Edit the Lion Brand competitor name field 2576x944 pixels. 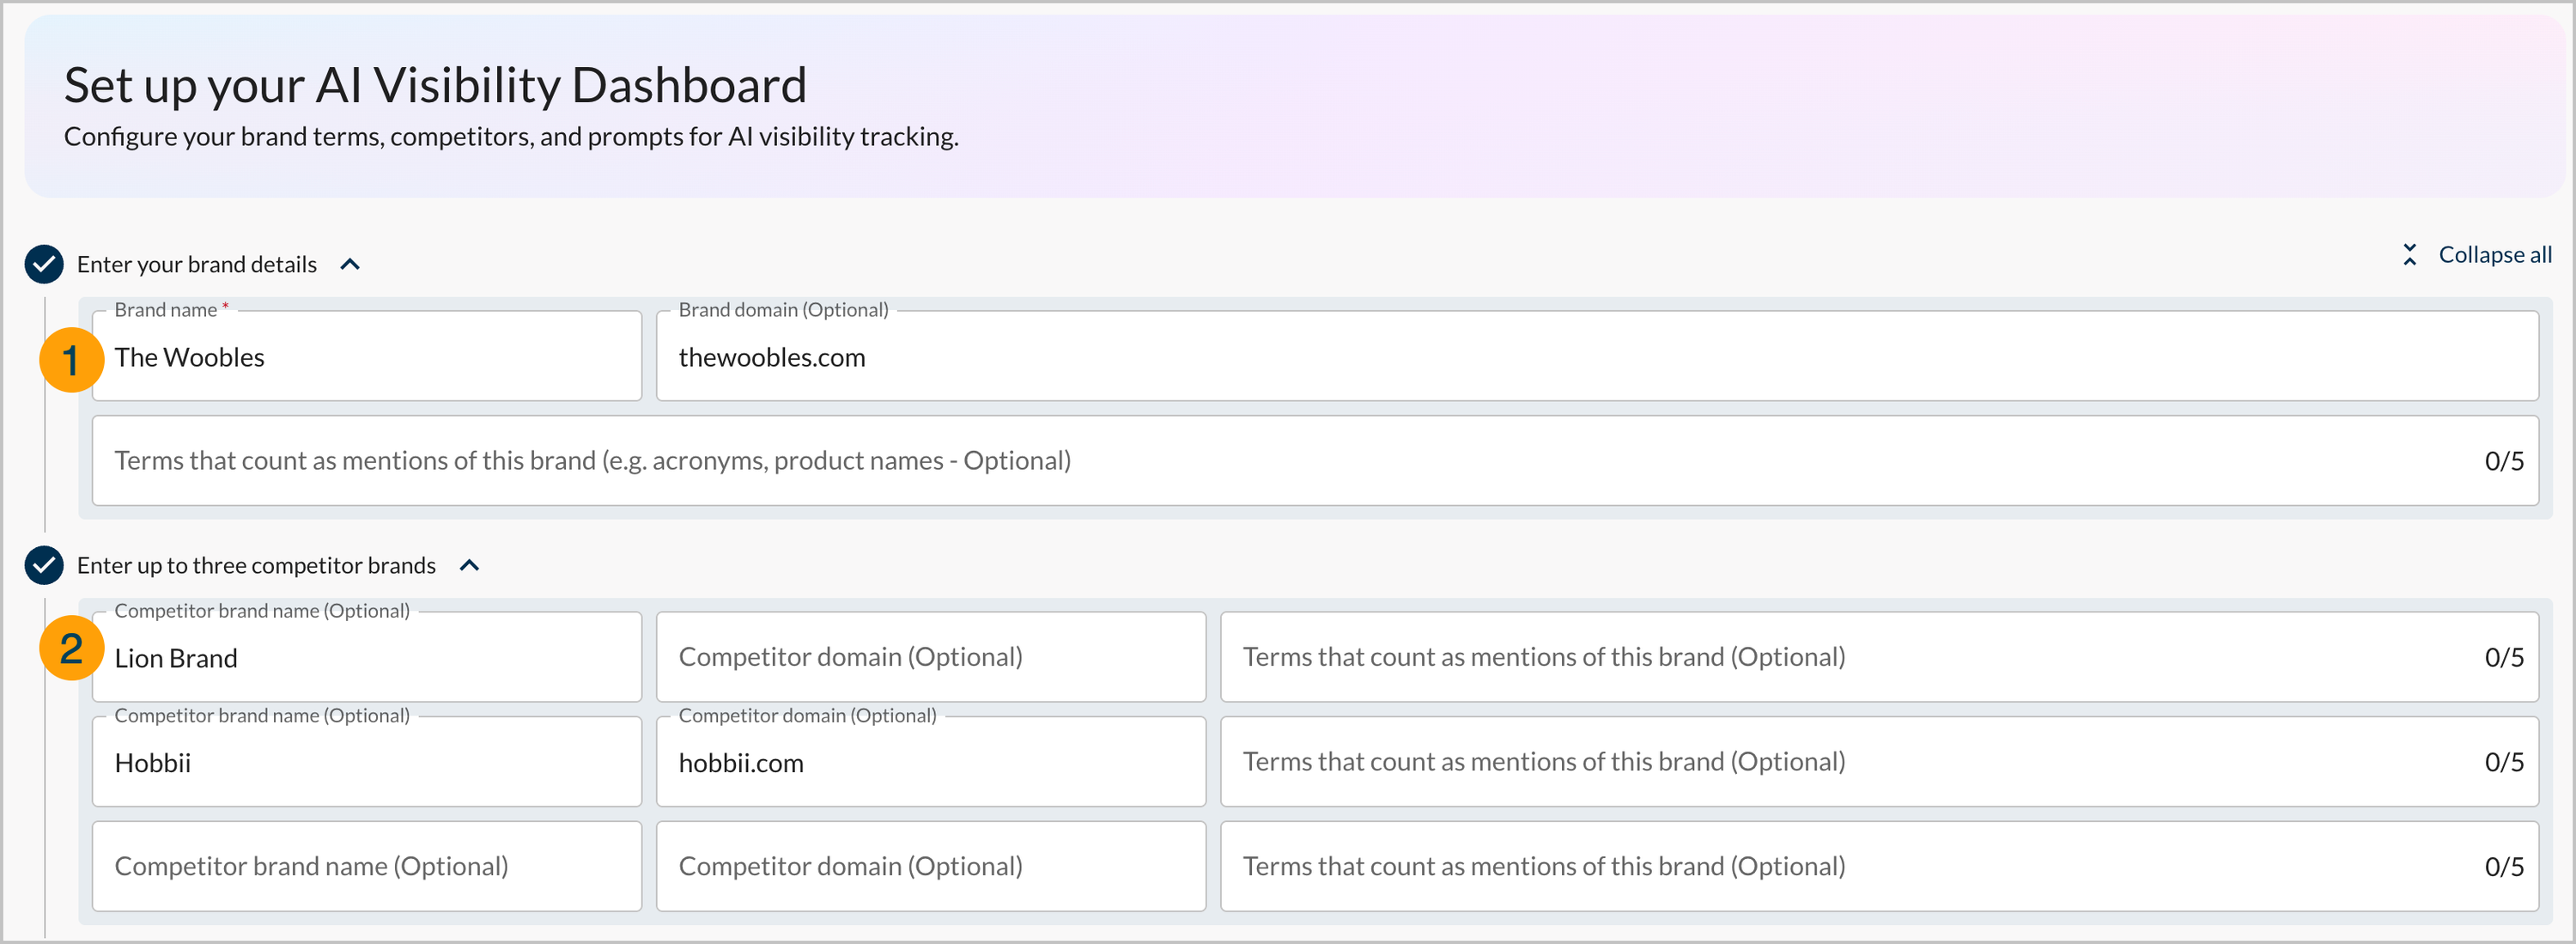click(x=367, y=657)
